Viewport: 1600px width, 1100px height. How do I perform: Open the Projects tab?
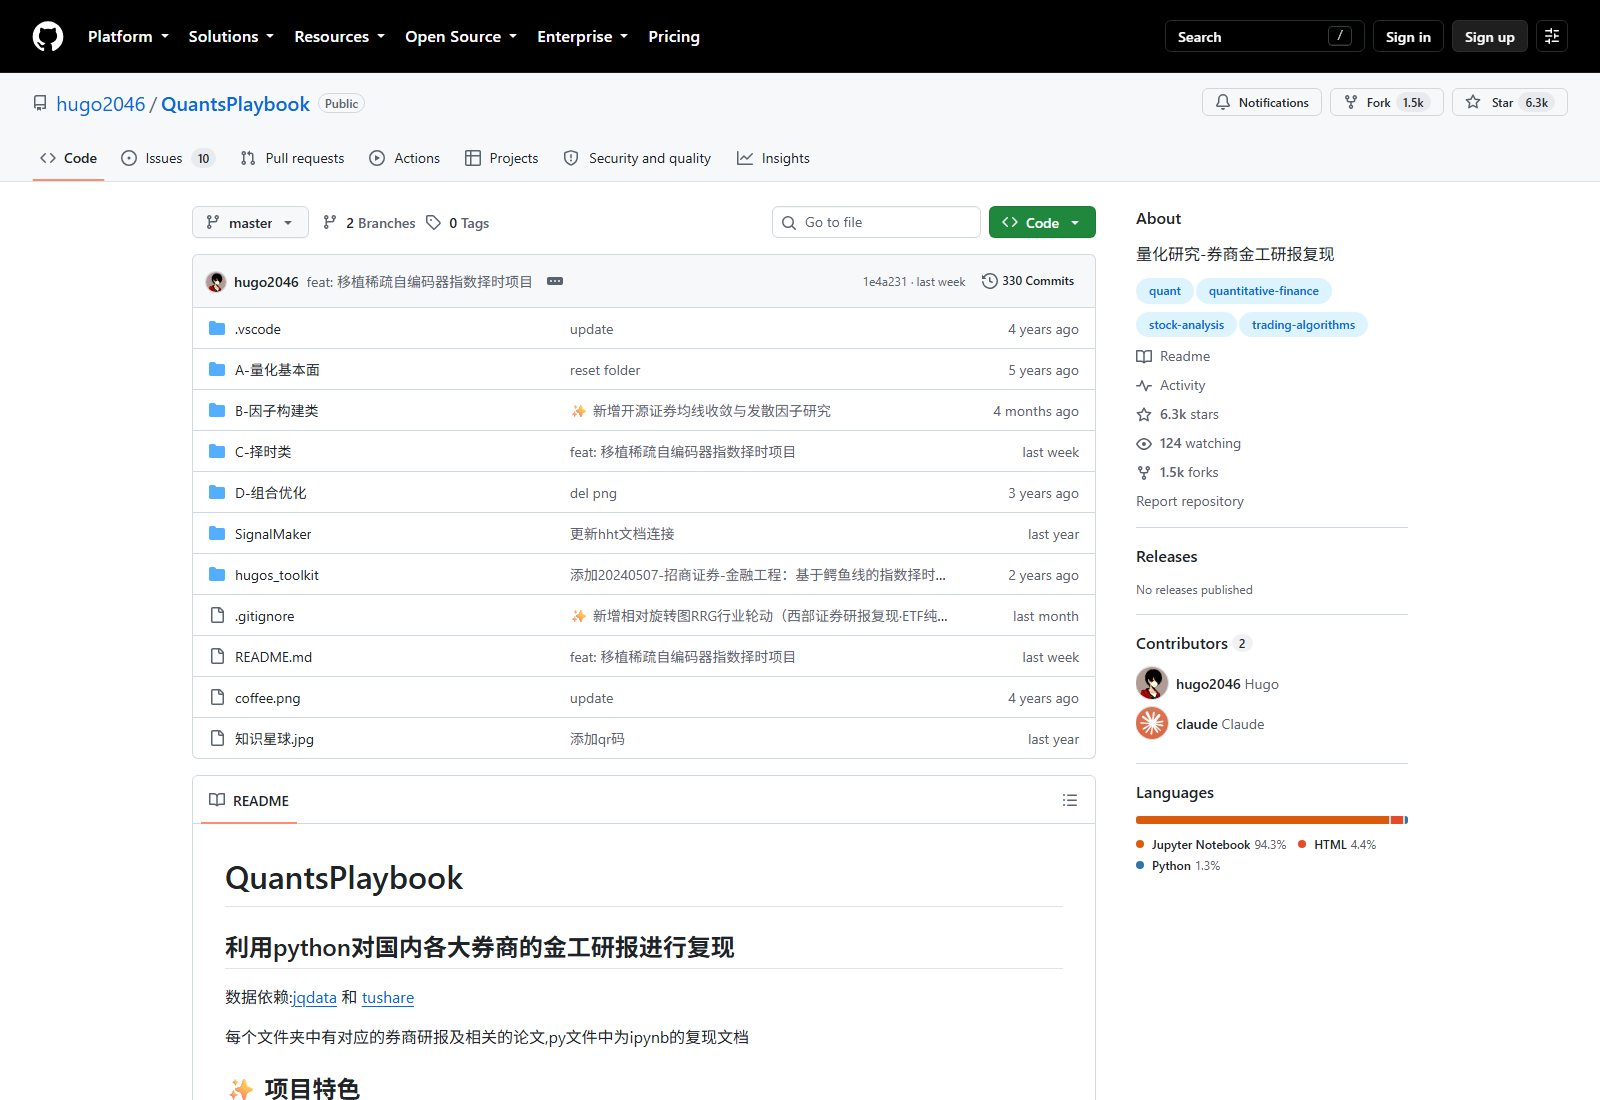(501, 158)
